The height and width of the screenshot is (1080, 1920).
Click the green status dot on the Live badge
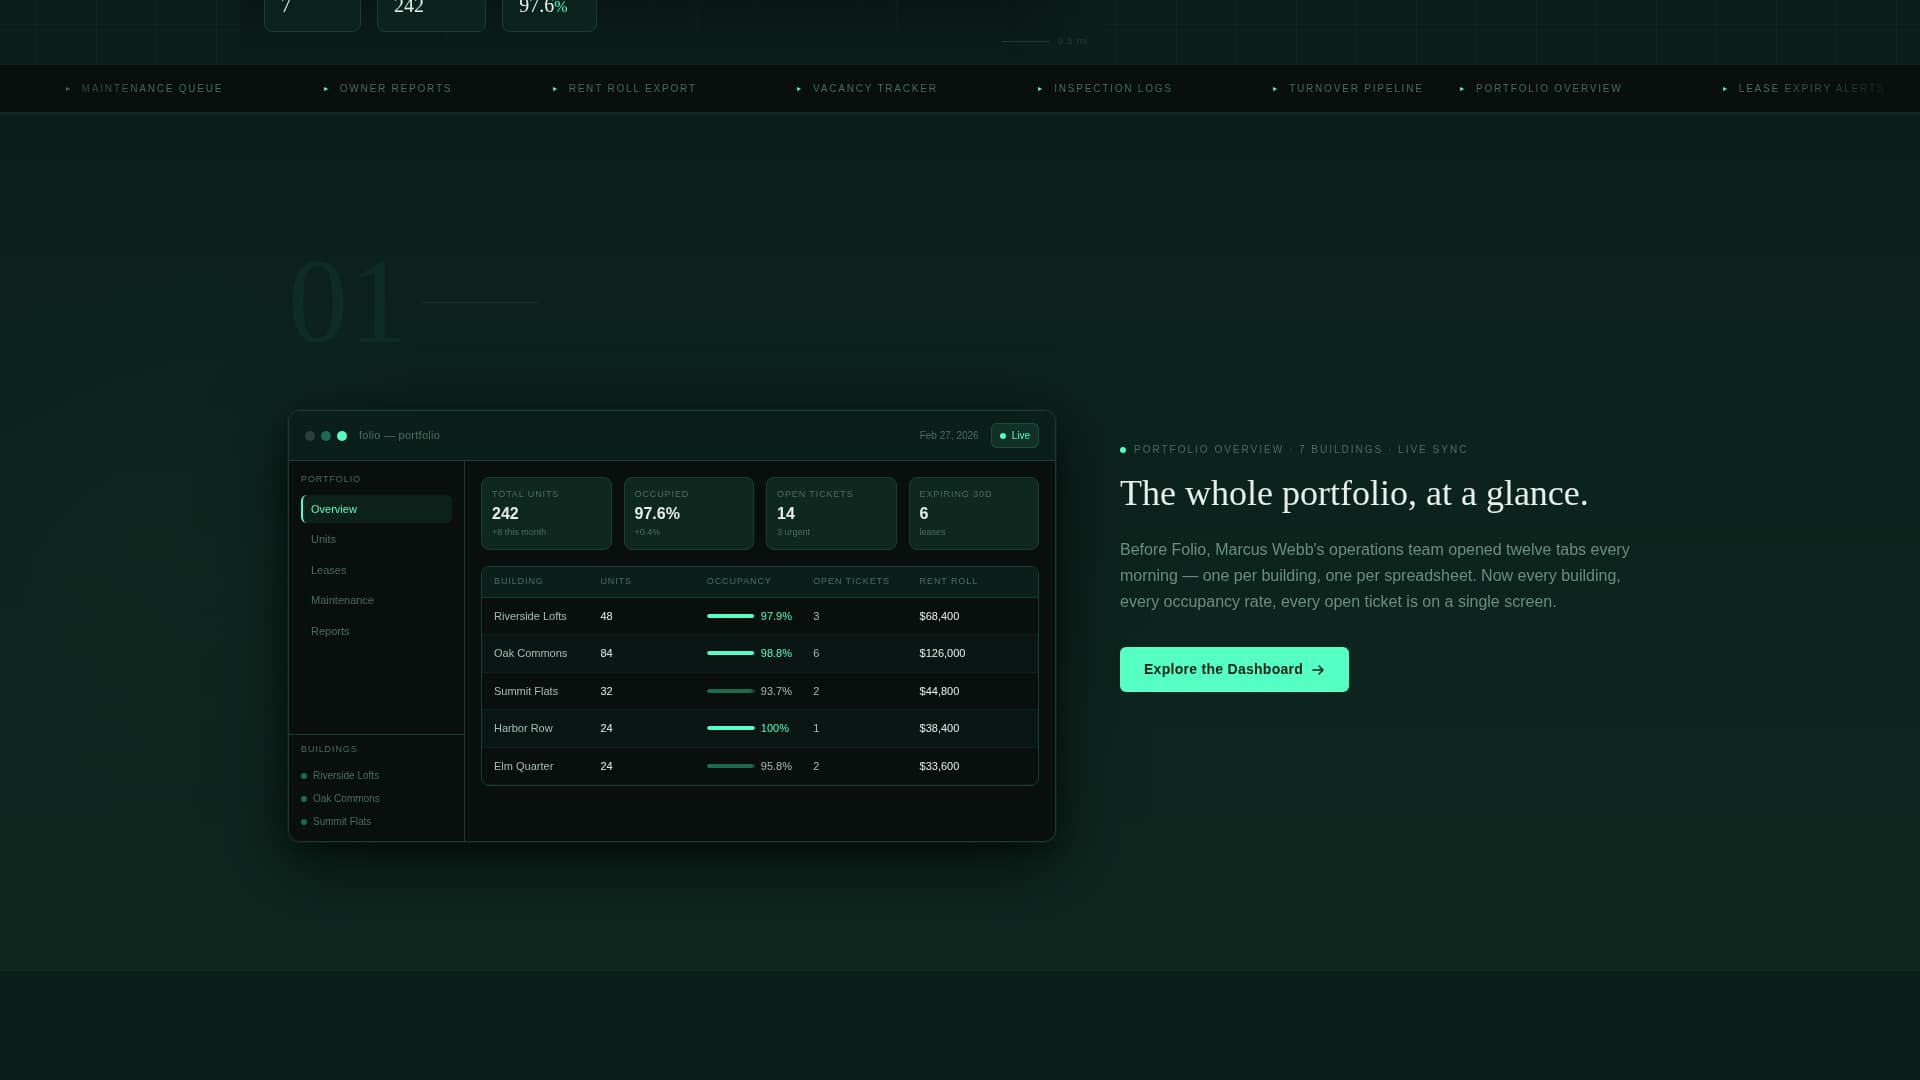pyautogui.click(x=1003, y=435)
